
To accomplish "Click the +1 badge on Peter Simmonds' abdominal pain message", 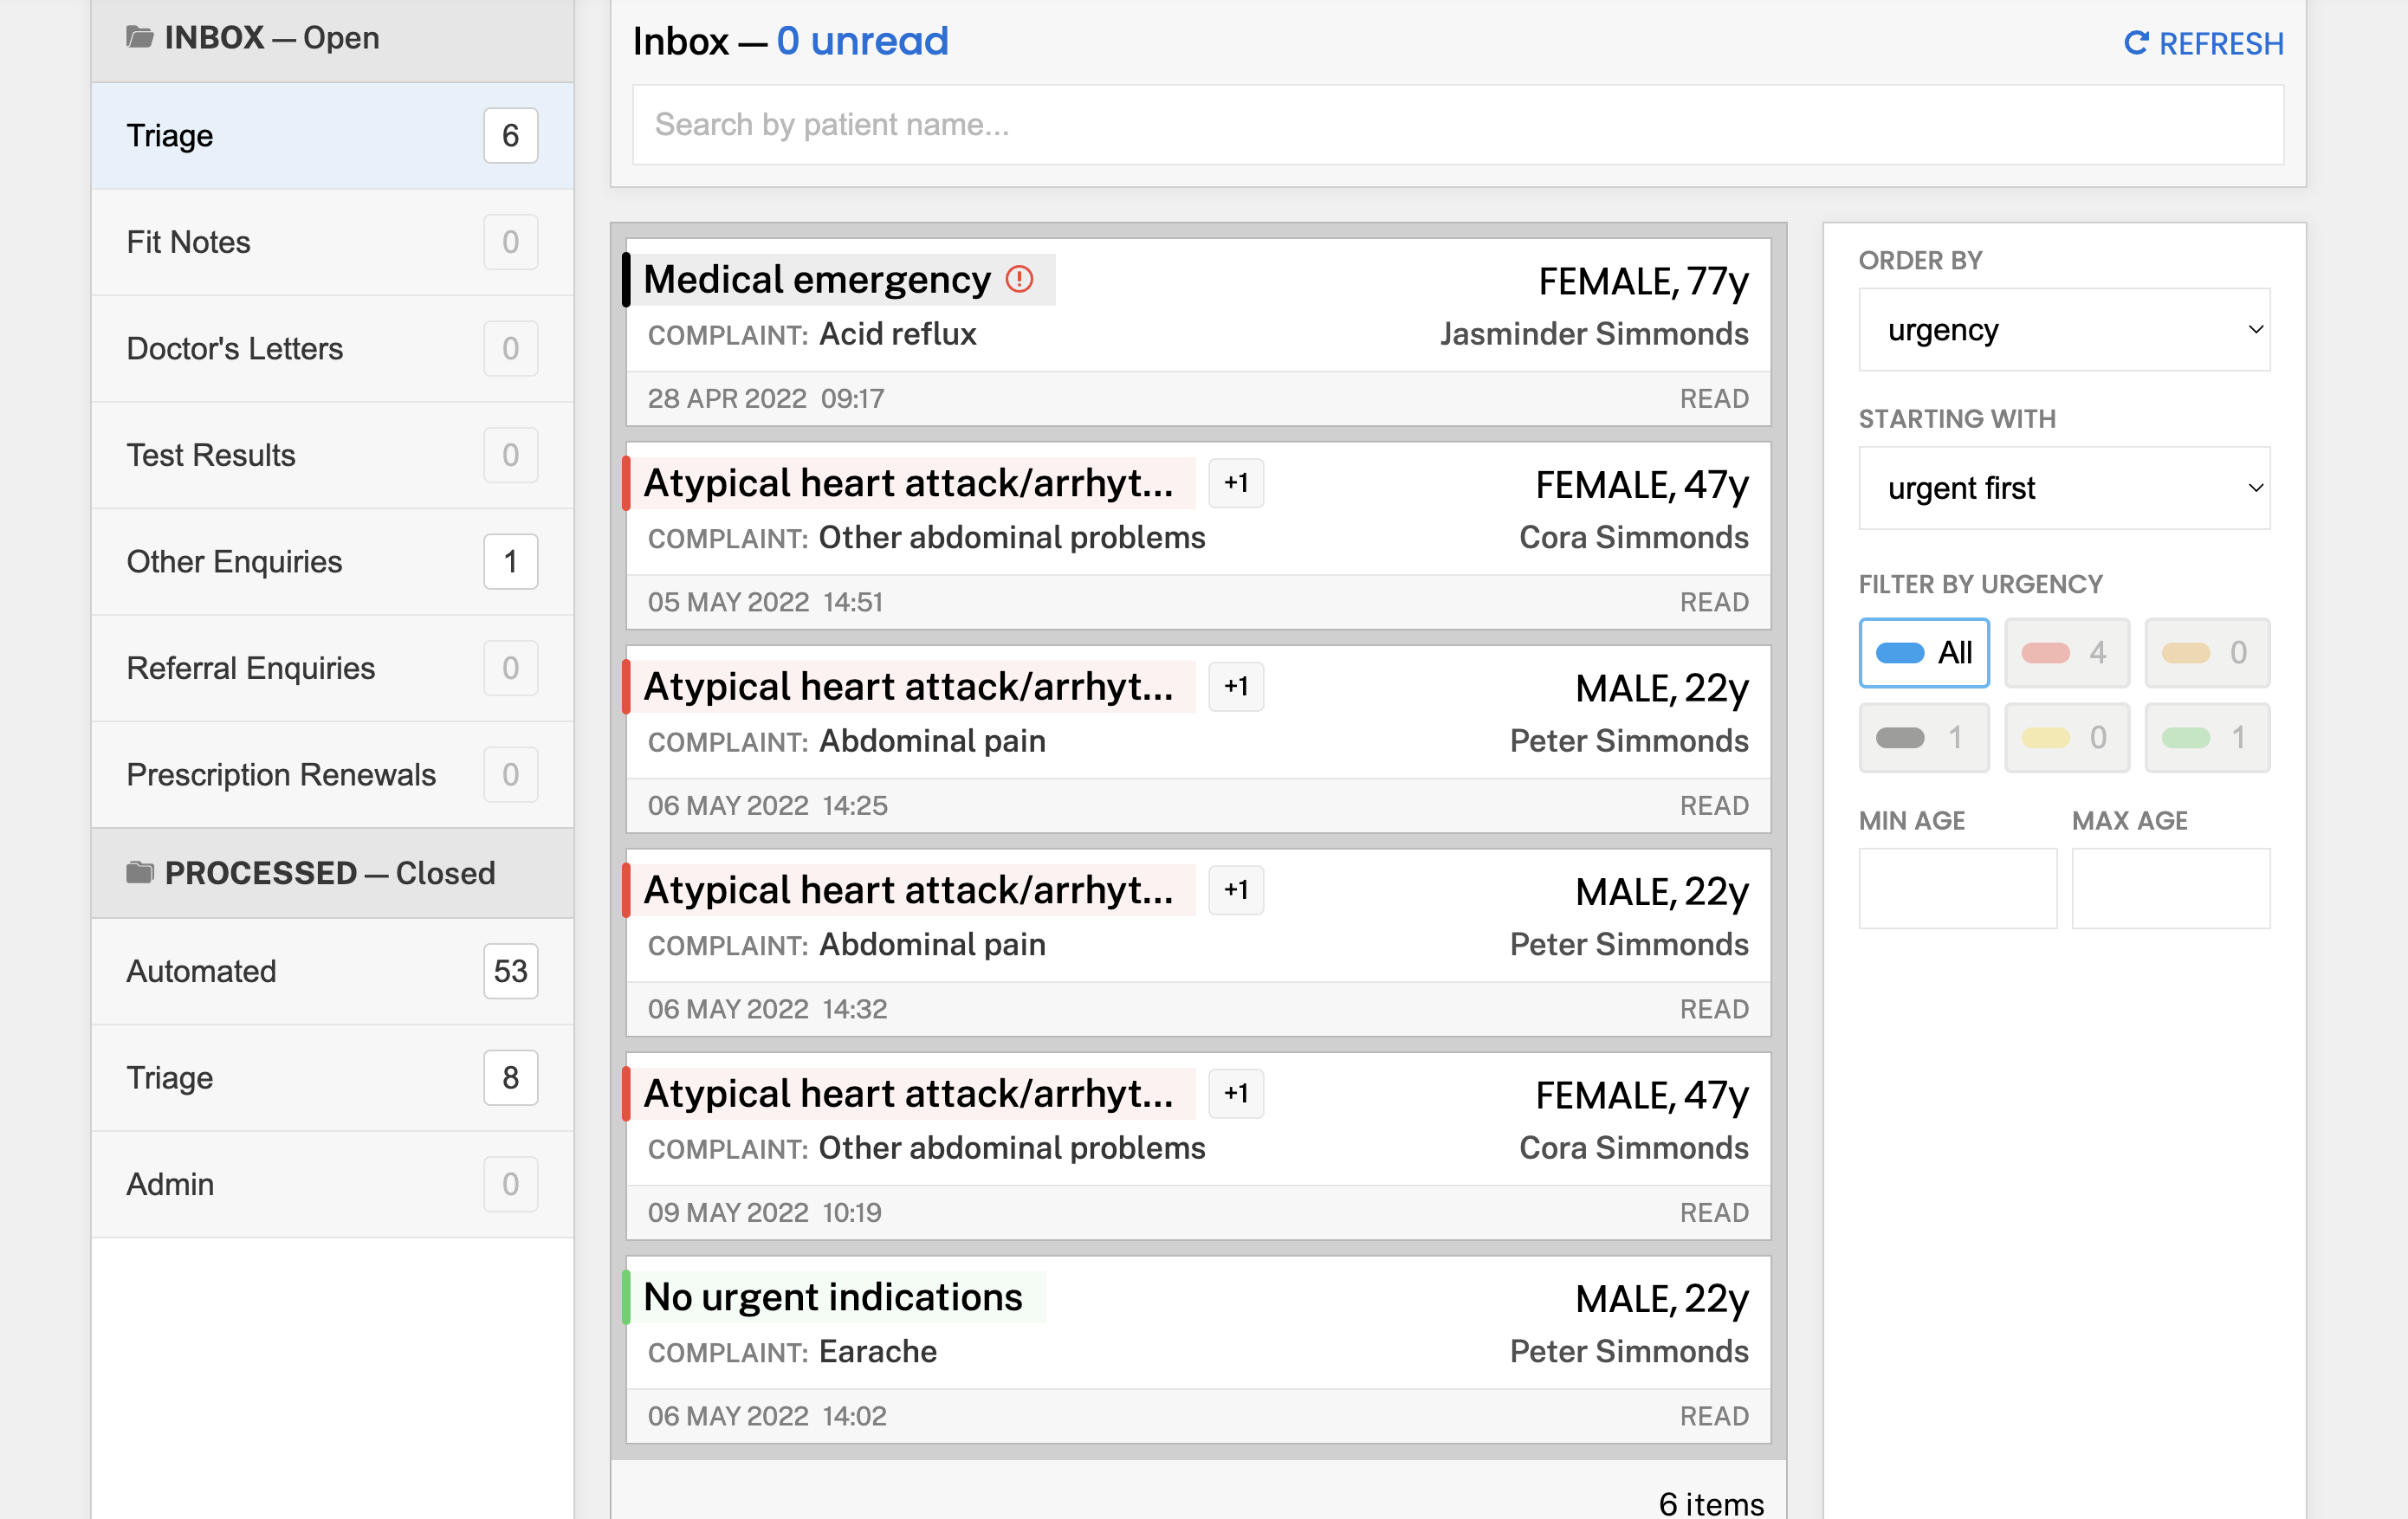I will 1236,686.
